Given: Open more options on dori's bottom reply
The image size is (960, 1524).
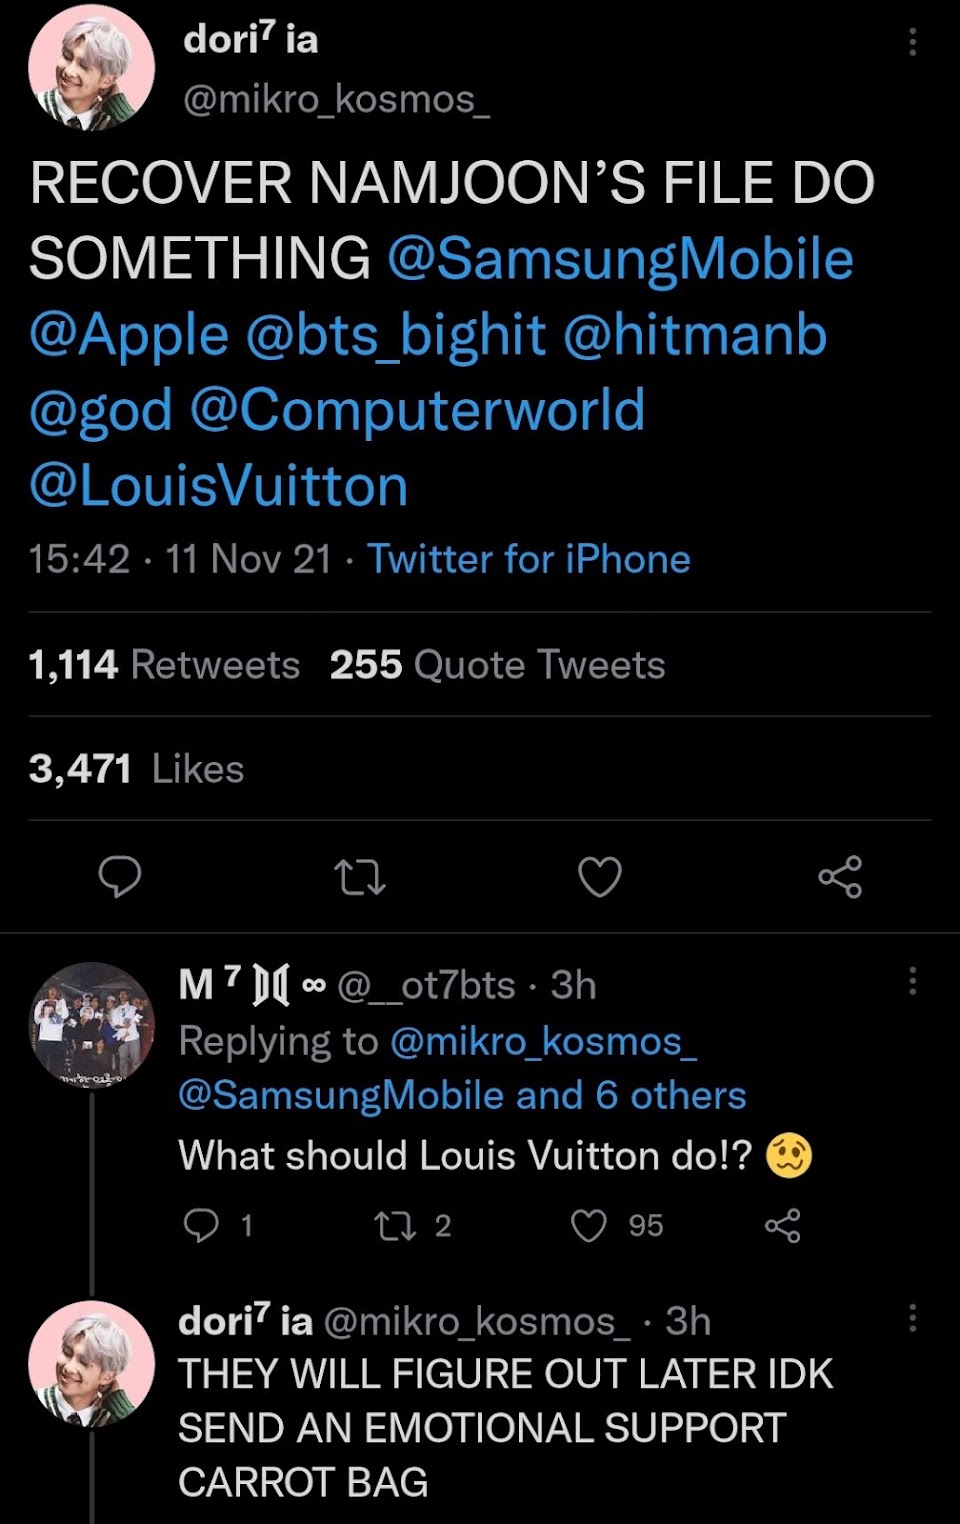Looking at the screenshot, I should [912, 1318].
